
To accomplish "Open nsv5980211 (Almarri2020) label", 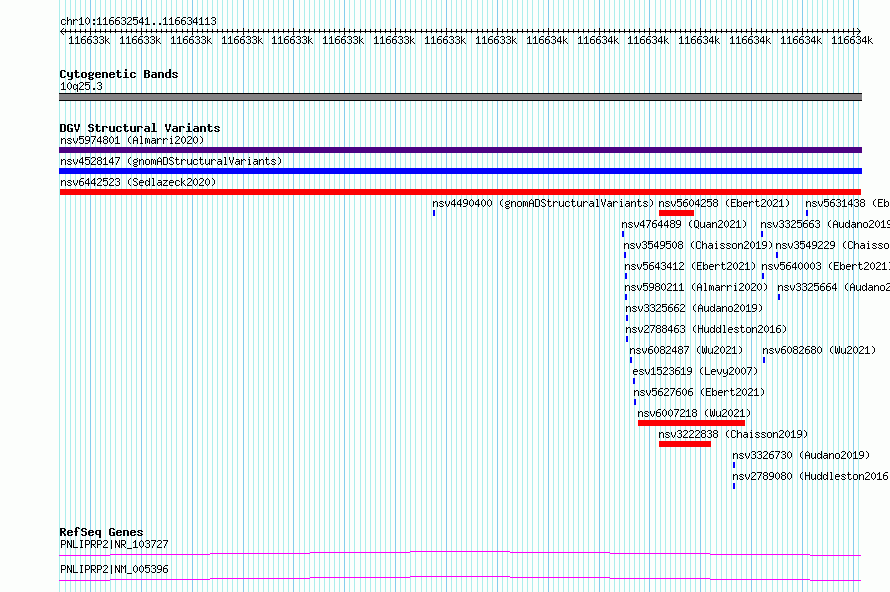I will pos(696,287).
